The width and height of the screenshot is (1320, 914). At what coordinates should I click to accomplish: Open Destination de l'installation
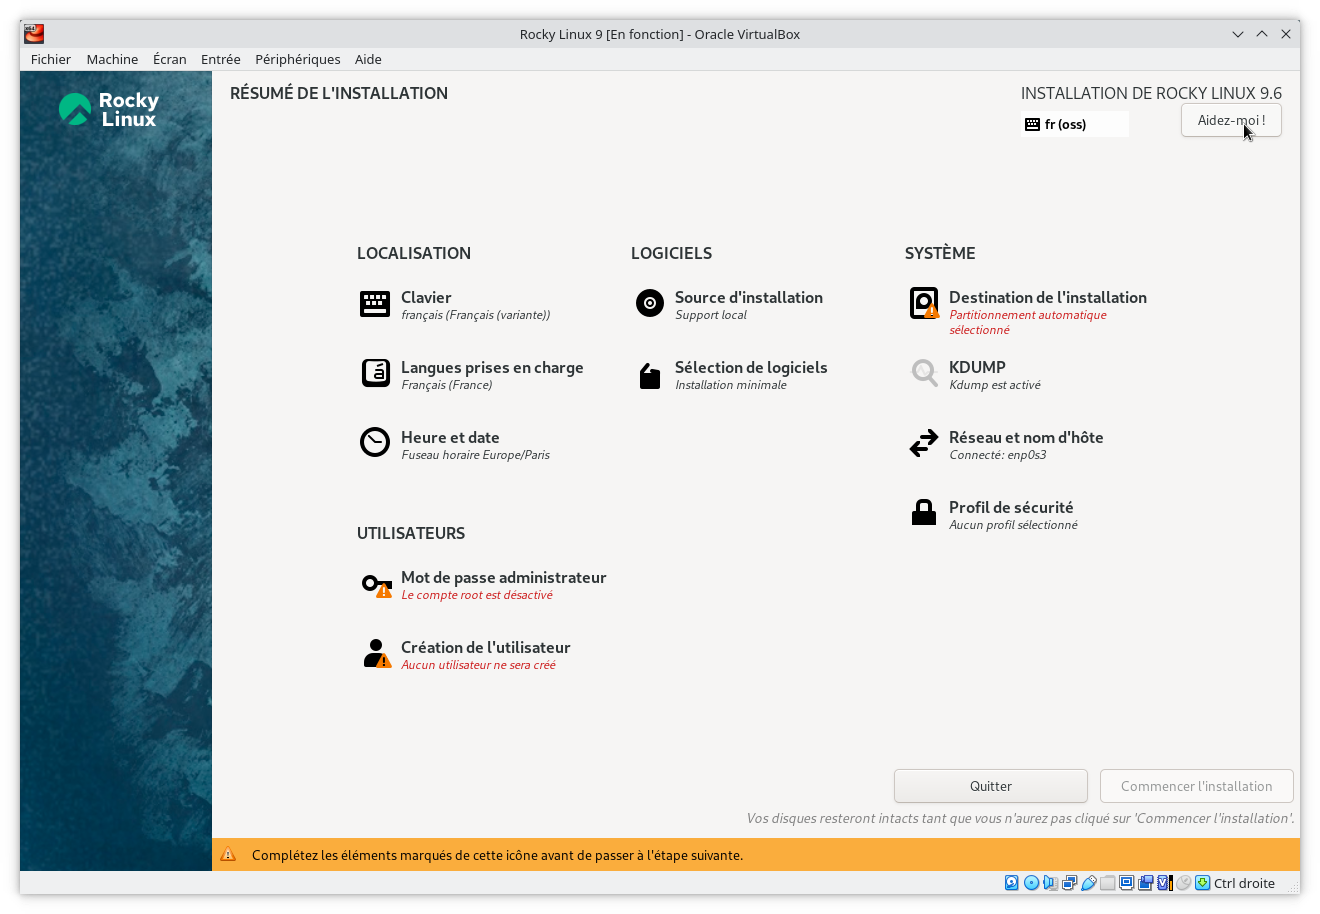point(1048,297)
